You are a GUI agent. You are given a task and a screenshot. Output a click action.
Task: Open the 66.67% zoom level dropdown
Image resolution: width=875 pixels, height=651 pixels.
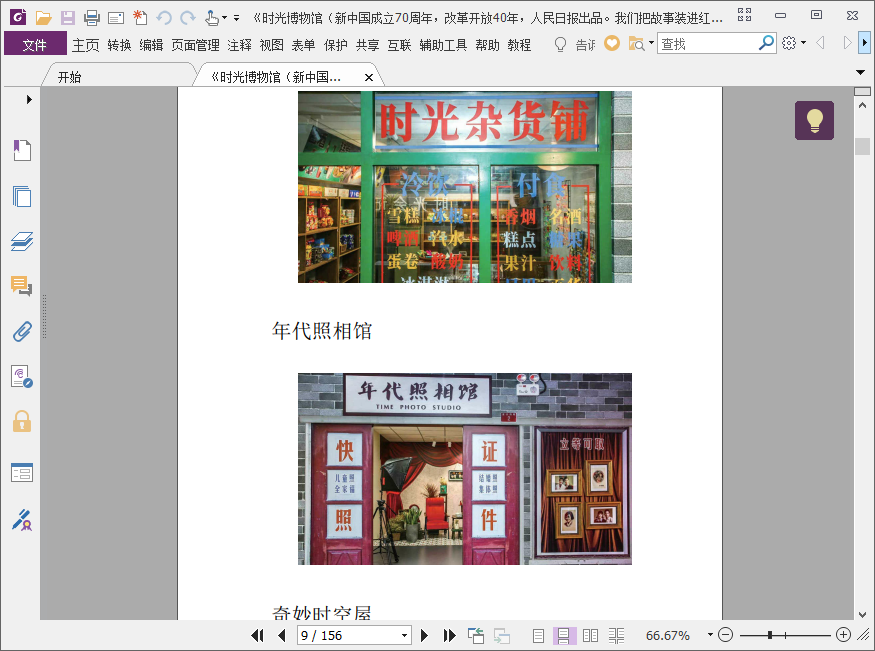coord(710,635)
